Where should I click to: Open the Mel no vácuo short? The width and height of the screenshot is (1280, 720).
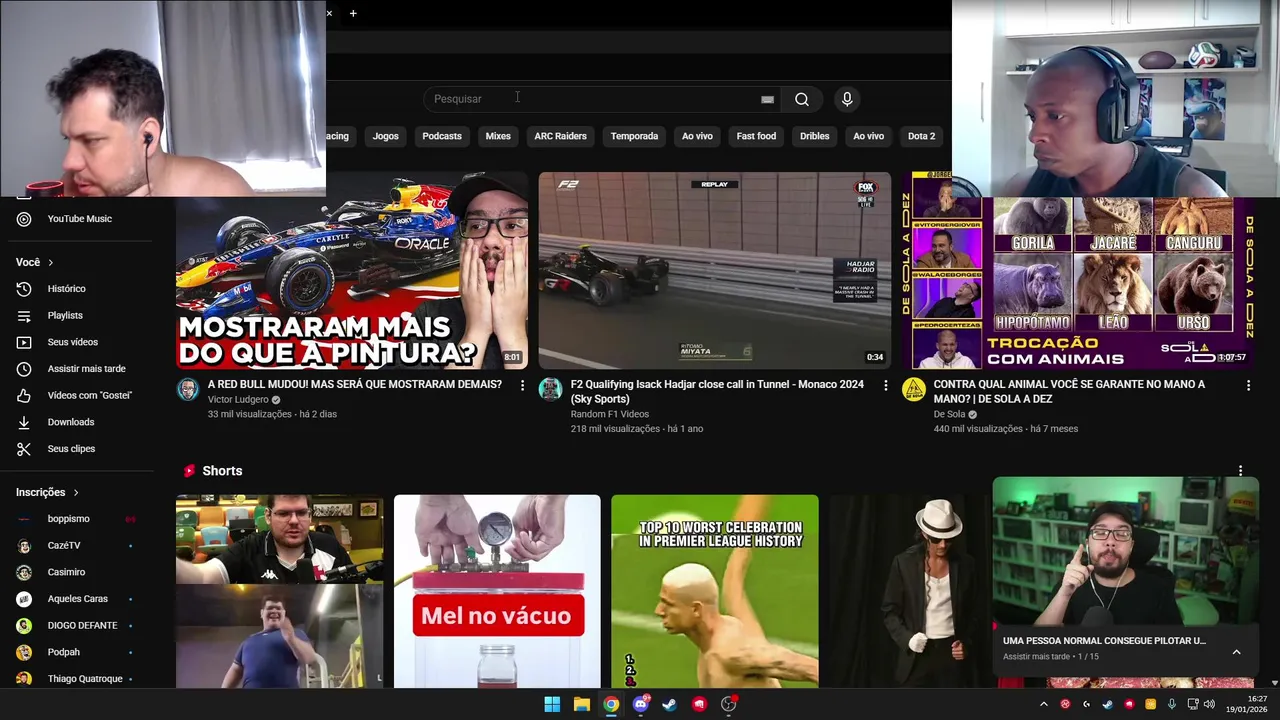click(497, 591)
